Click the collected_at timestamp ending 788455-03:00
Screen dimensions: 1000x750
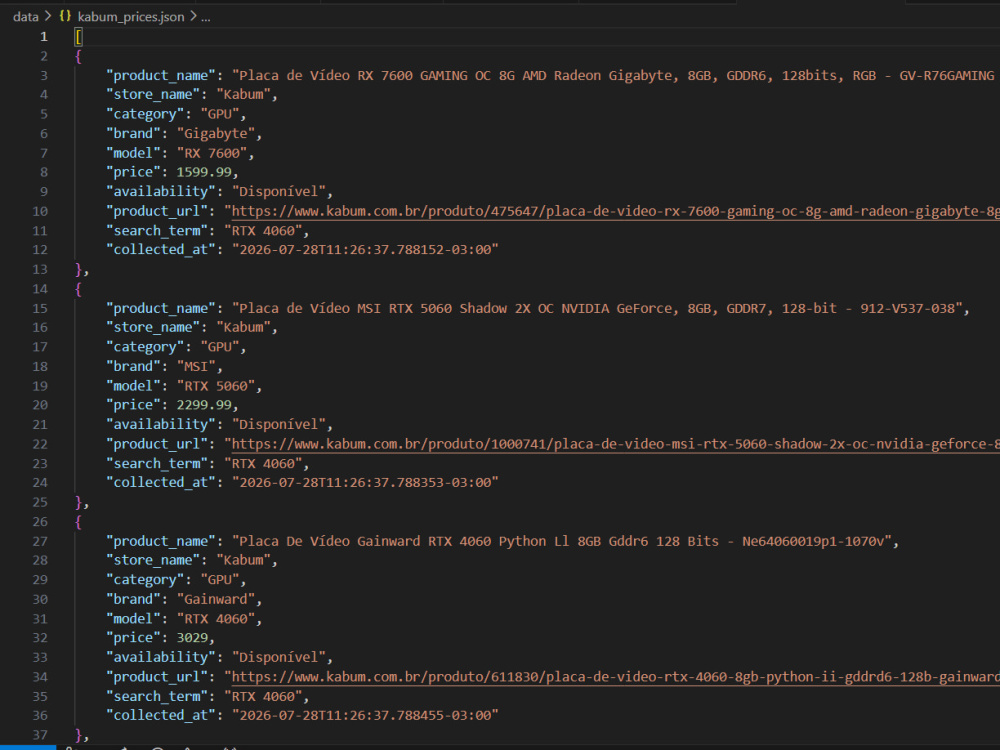365,715
